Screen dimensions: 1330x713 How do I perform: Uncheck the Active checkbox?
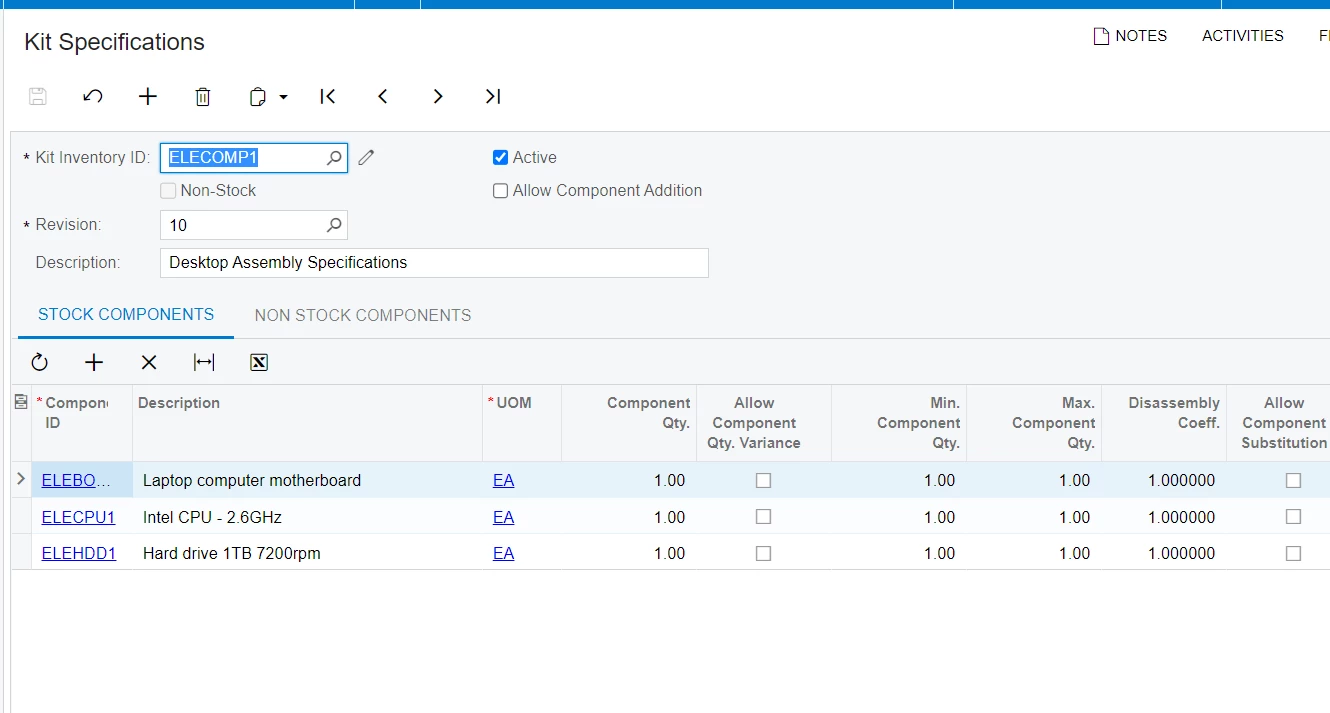[500, 157]
